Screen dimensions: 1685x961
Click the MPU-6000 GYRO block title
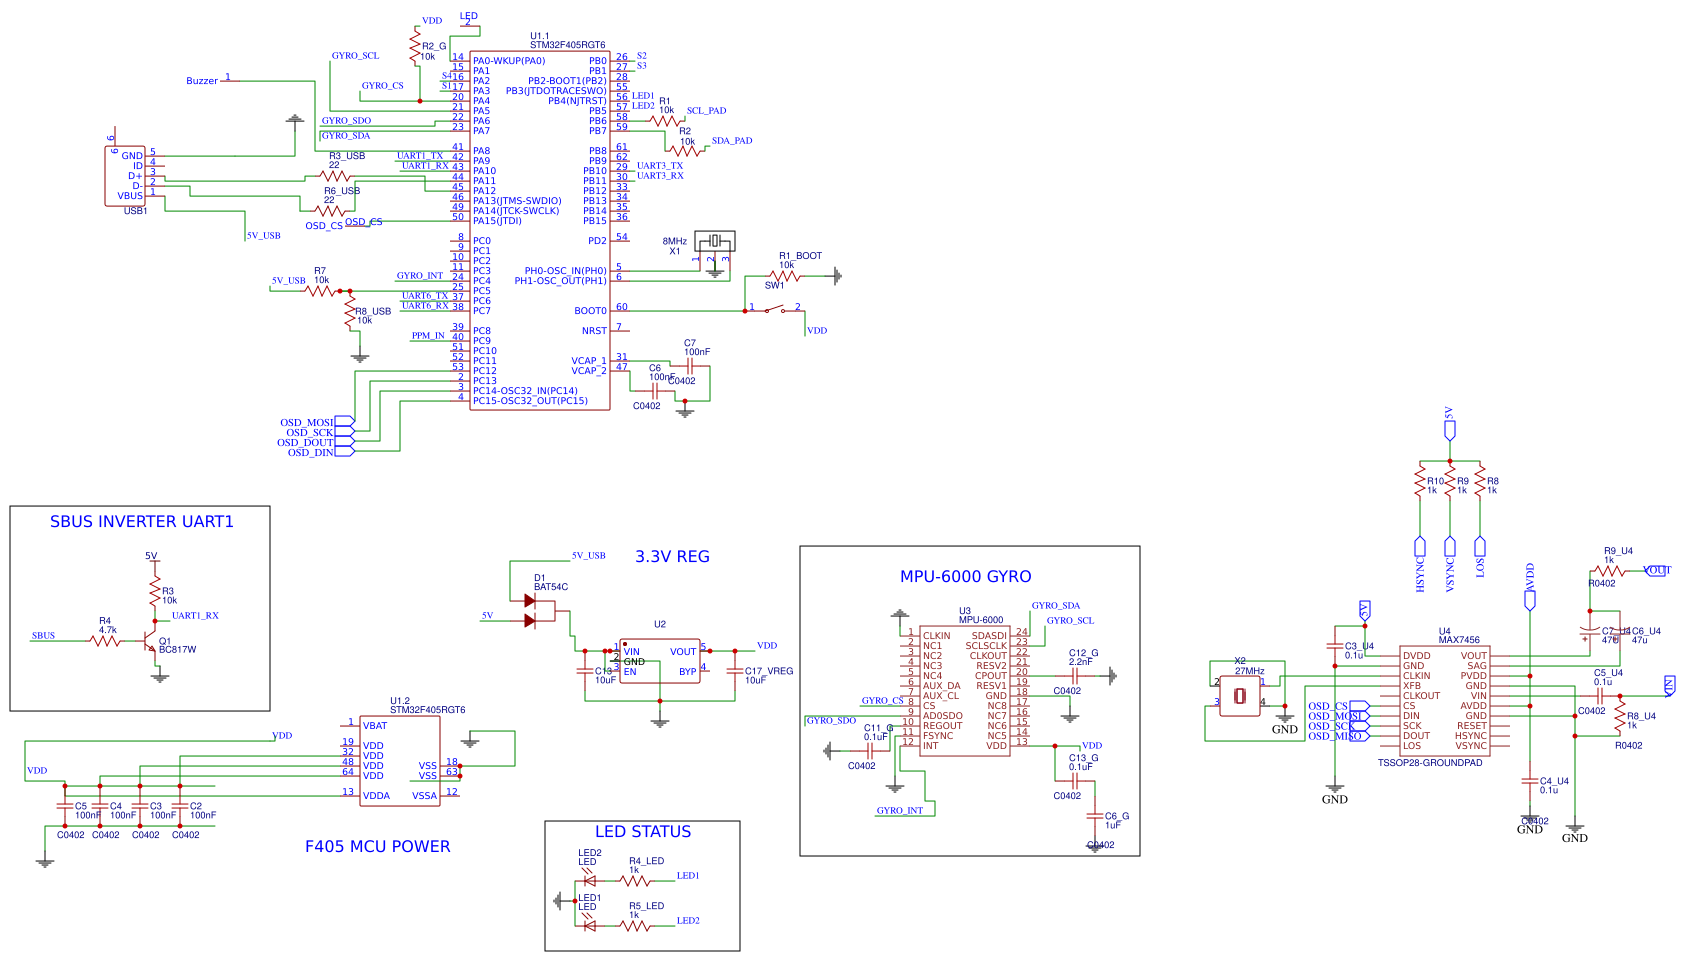tap(965, 577)
